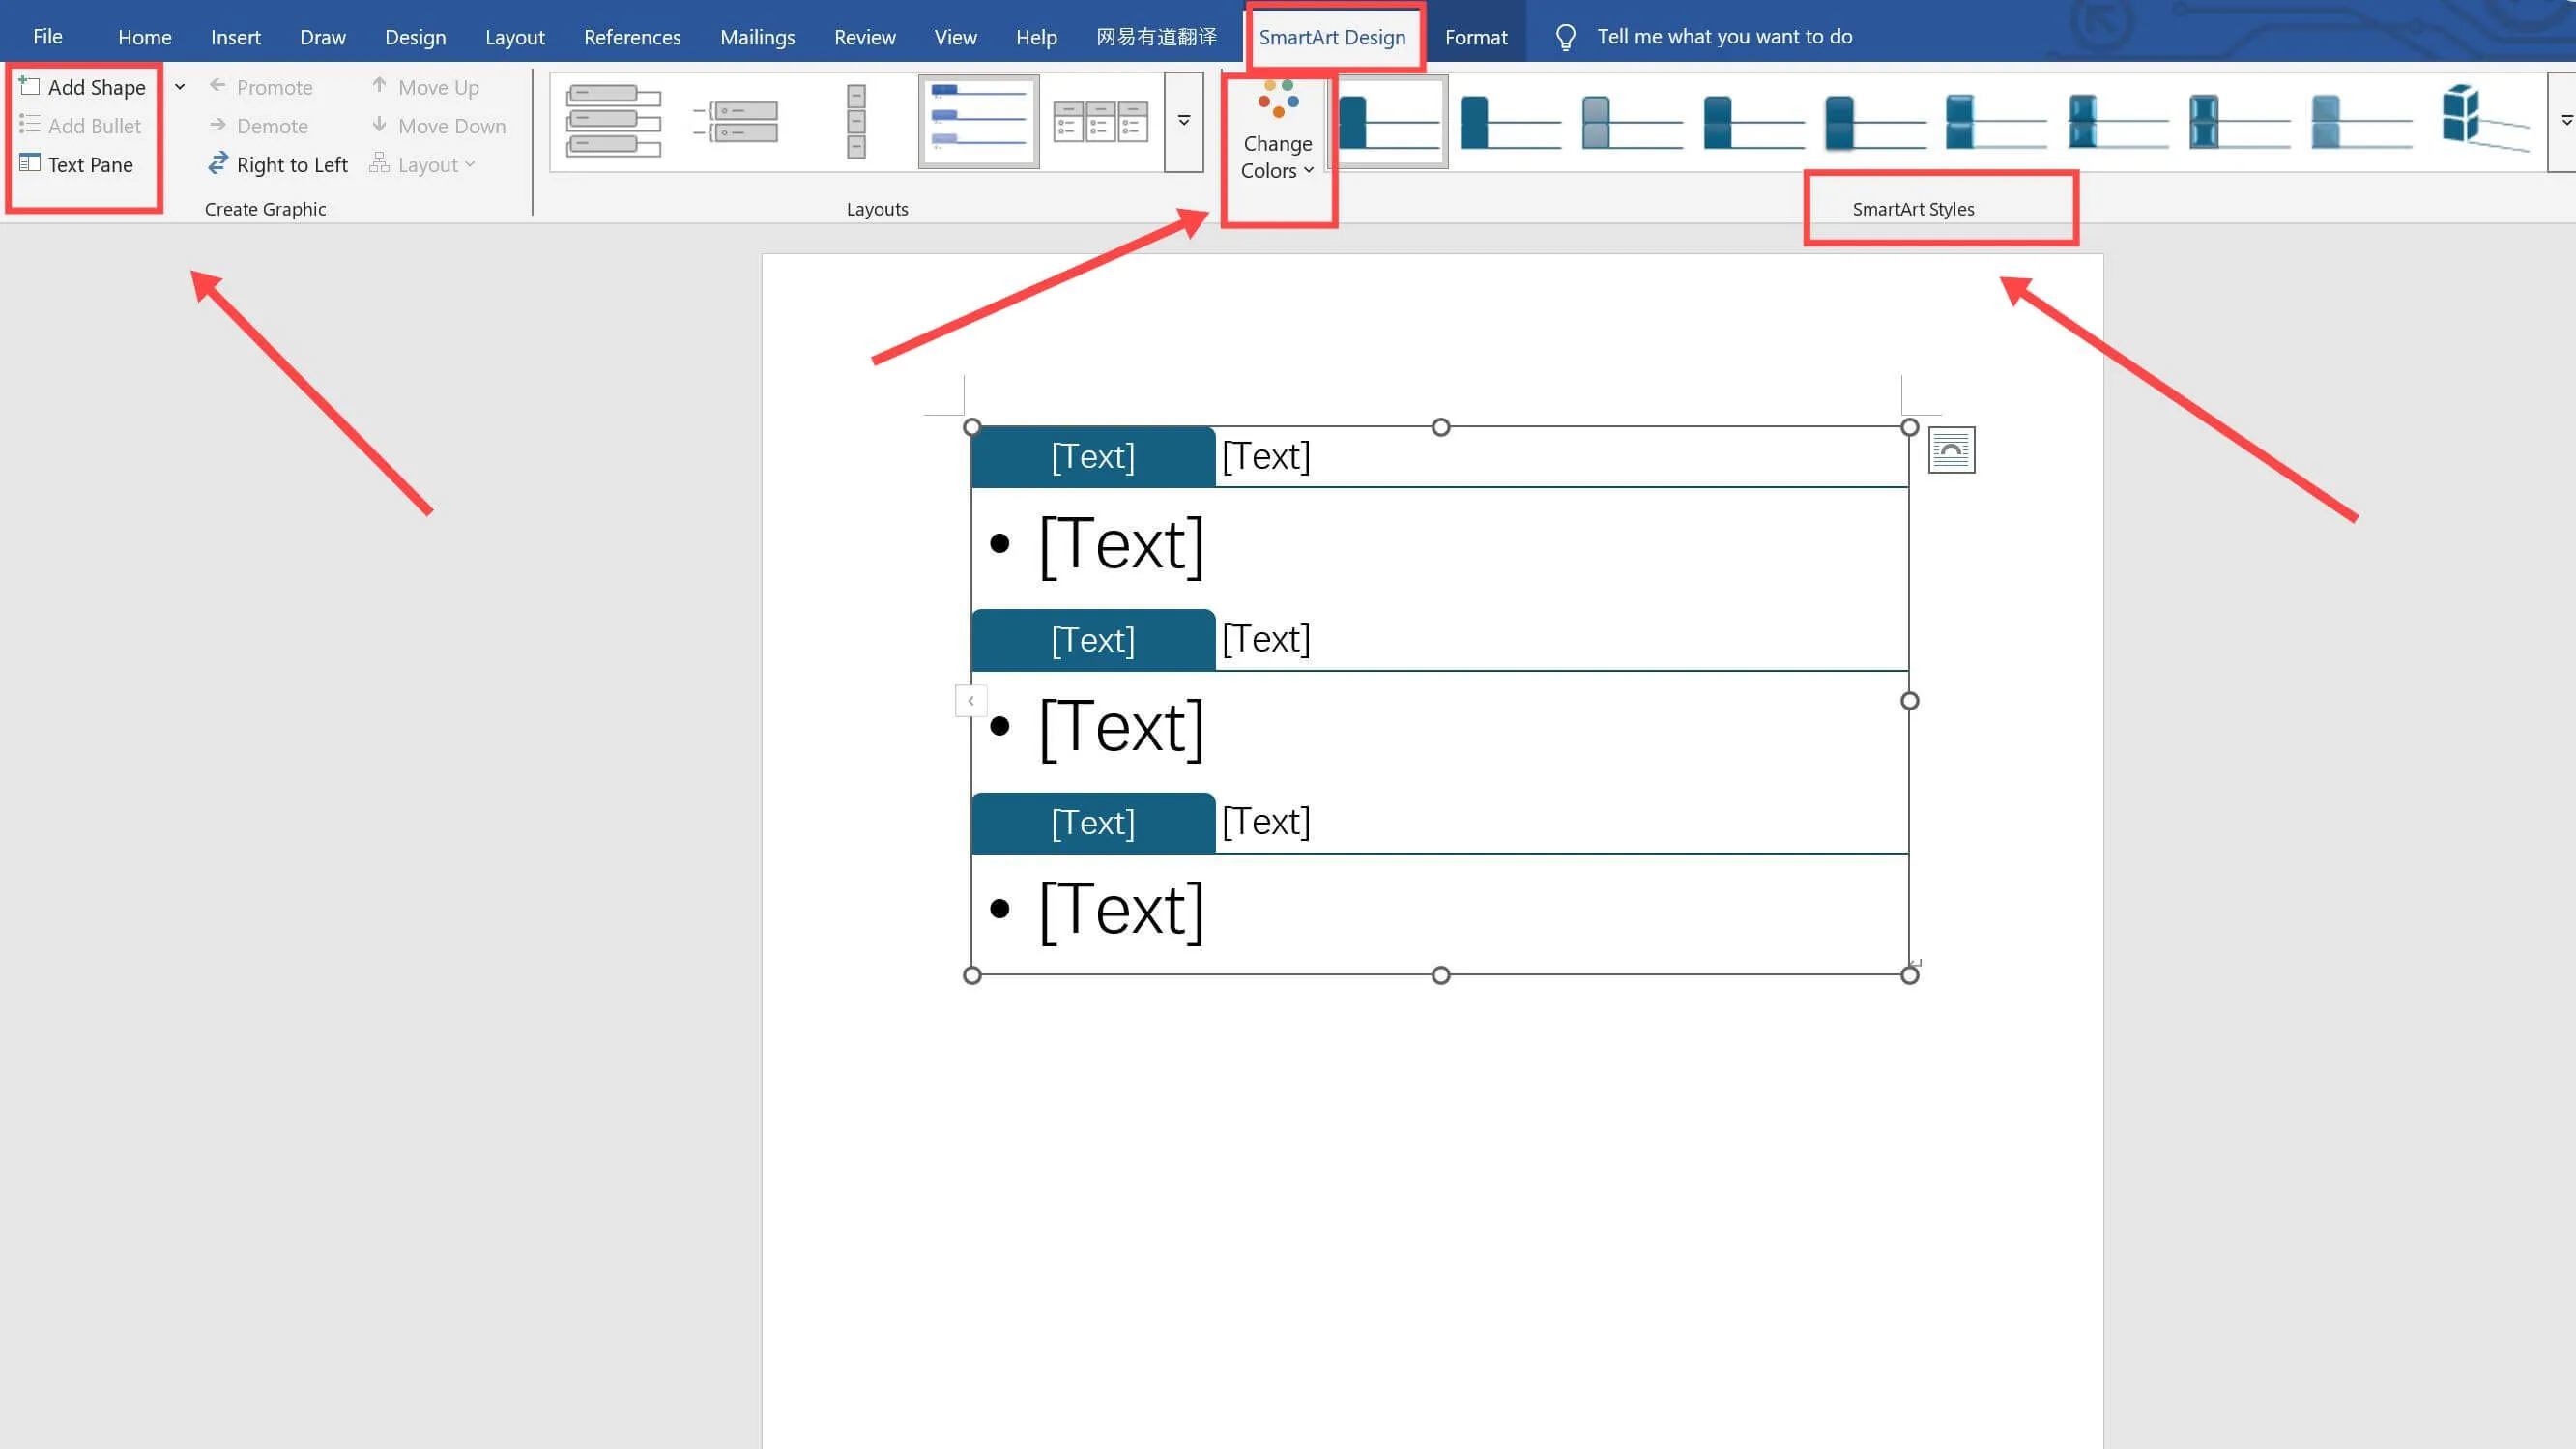This screenshot has width=2576, height=1449.
Task: Click the first large bullet [Text] placeholder
Action: (1120, 545)
